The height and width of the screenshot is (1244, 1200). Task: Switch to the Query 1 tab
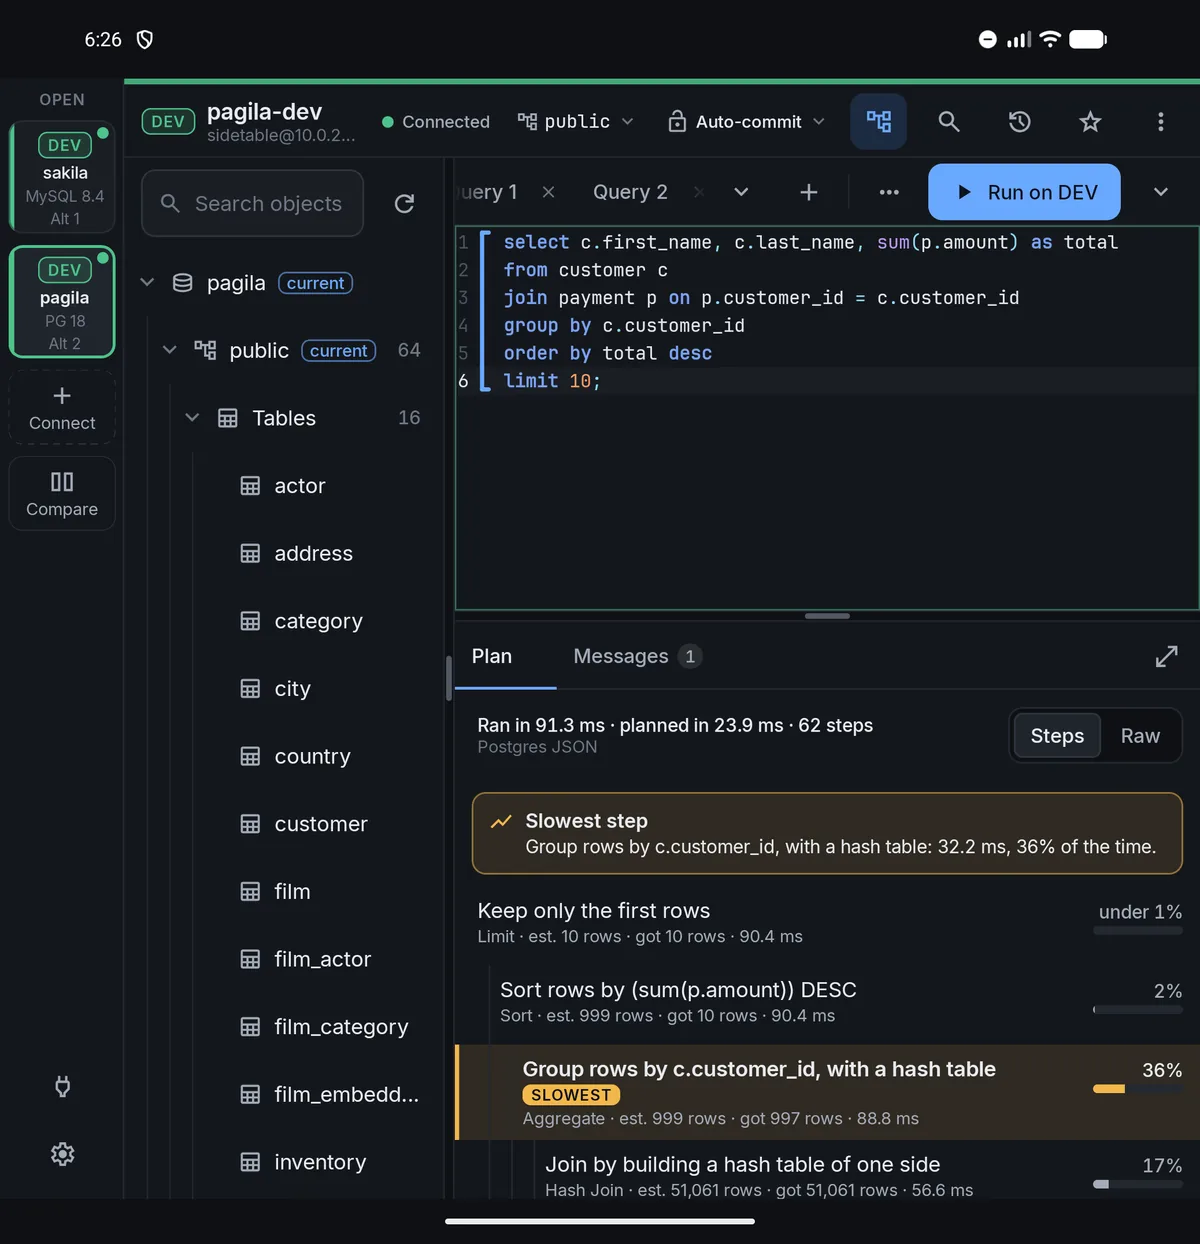coord(490,191)
